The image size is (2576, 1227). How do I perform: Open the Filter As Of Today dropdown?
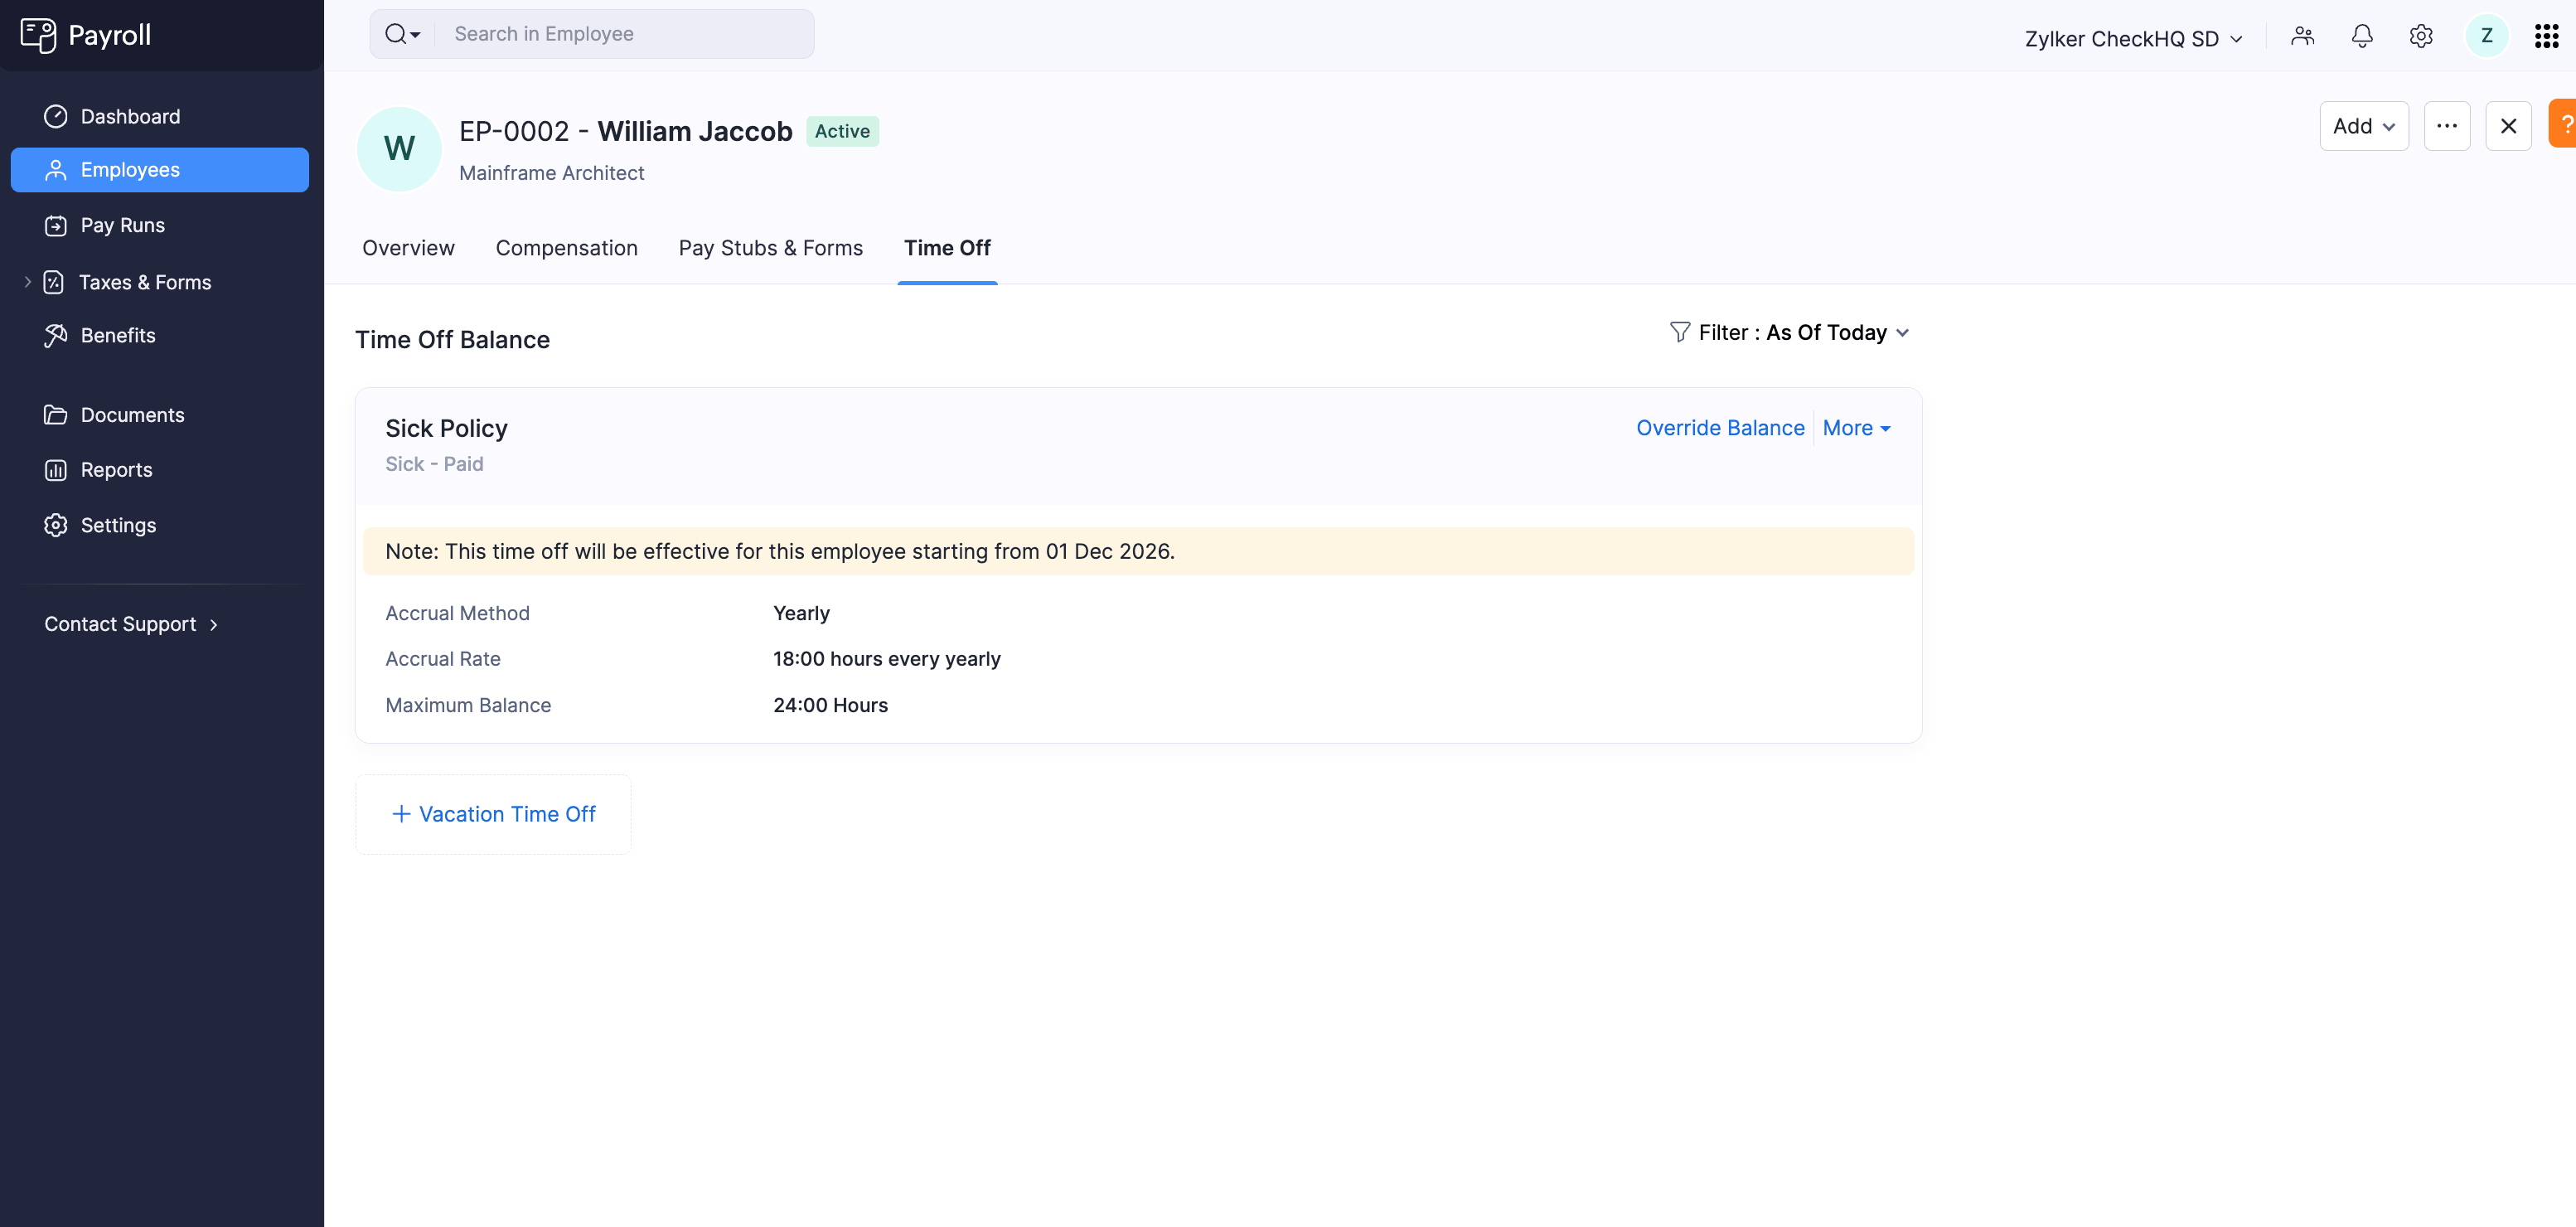click(1790, 332)
